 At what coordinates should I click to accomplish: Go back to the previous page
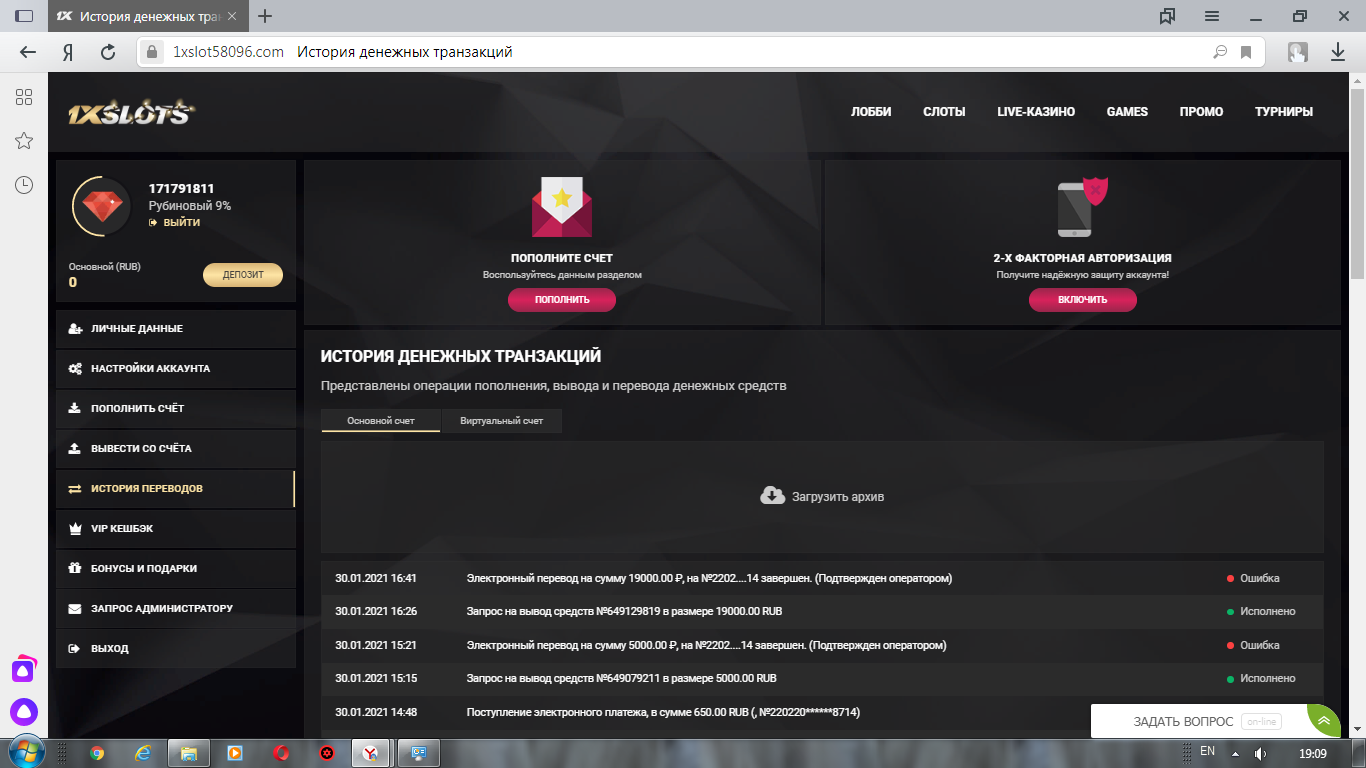[28, 52]
